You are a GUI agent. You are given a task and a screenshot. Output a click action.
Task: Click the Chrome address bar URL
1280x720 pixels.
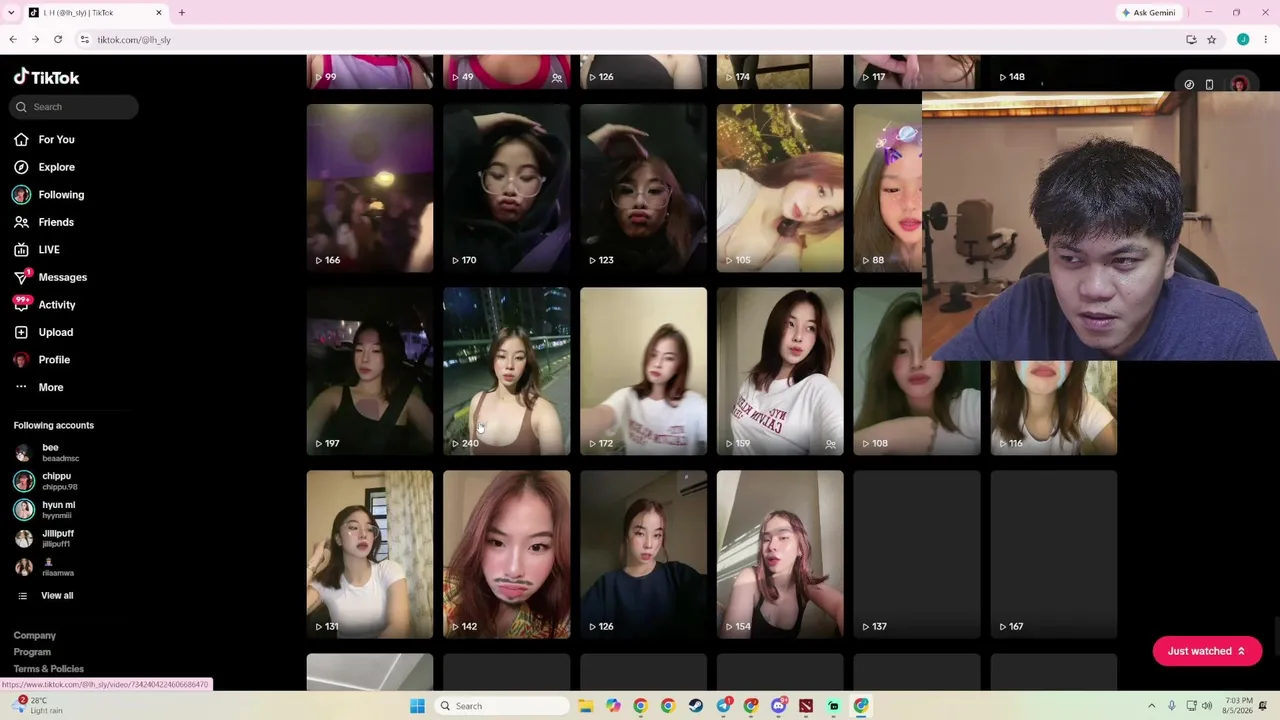point(134,40)
